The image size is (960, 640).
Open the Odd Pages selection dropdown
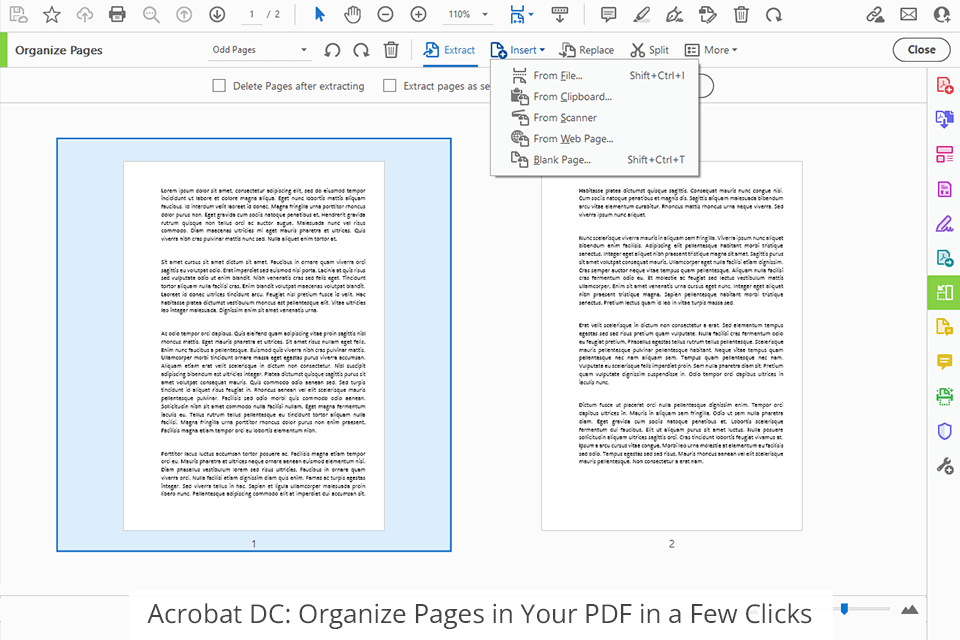[x=260, y=50]
